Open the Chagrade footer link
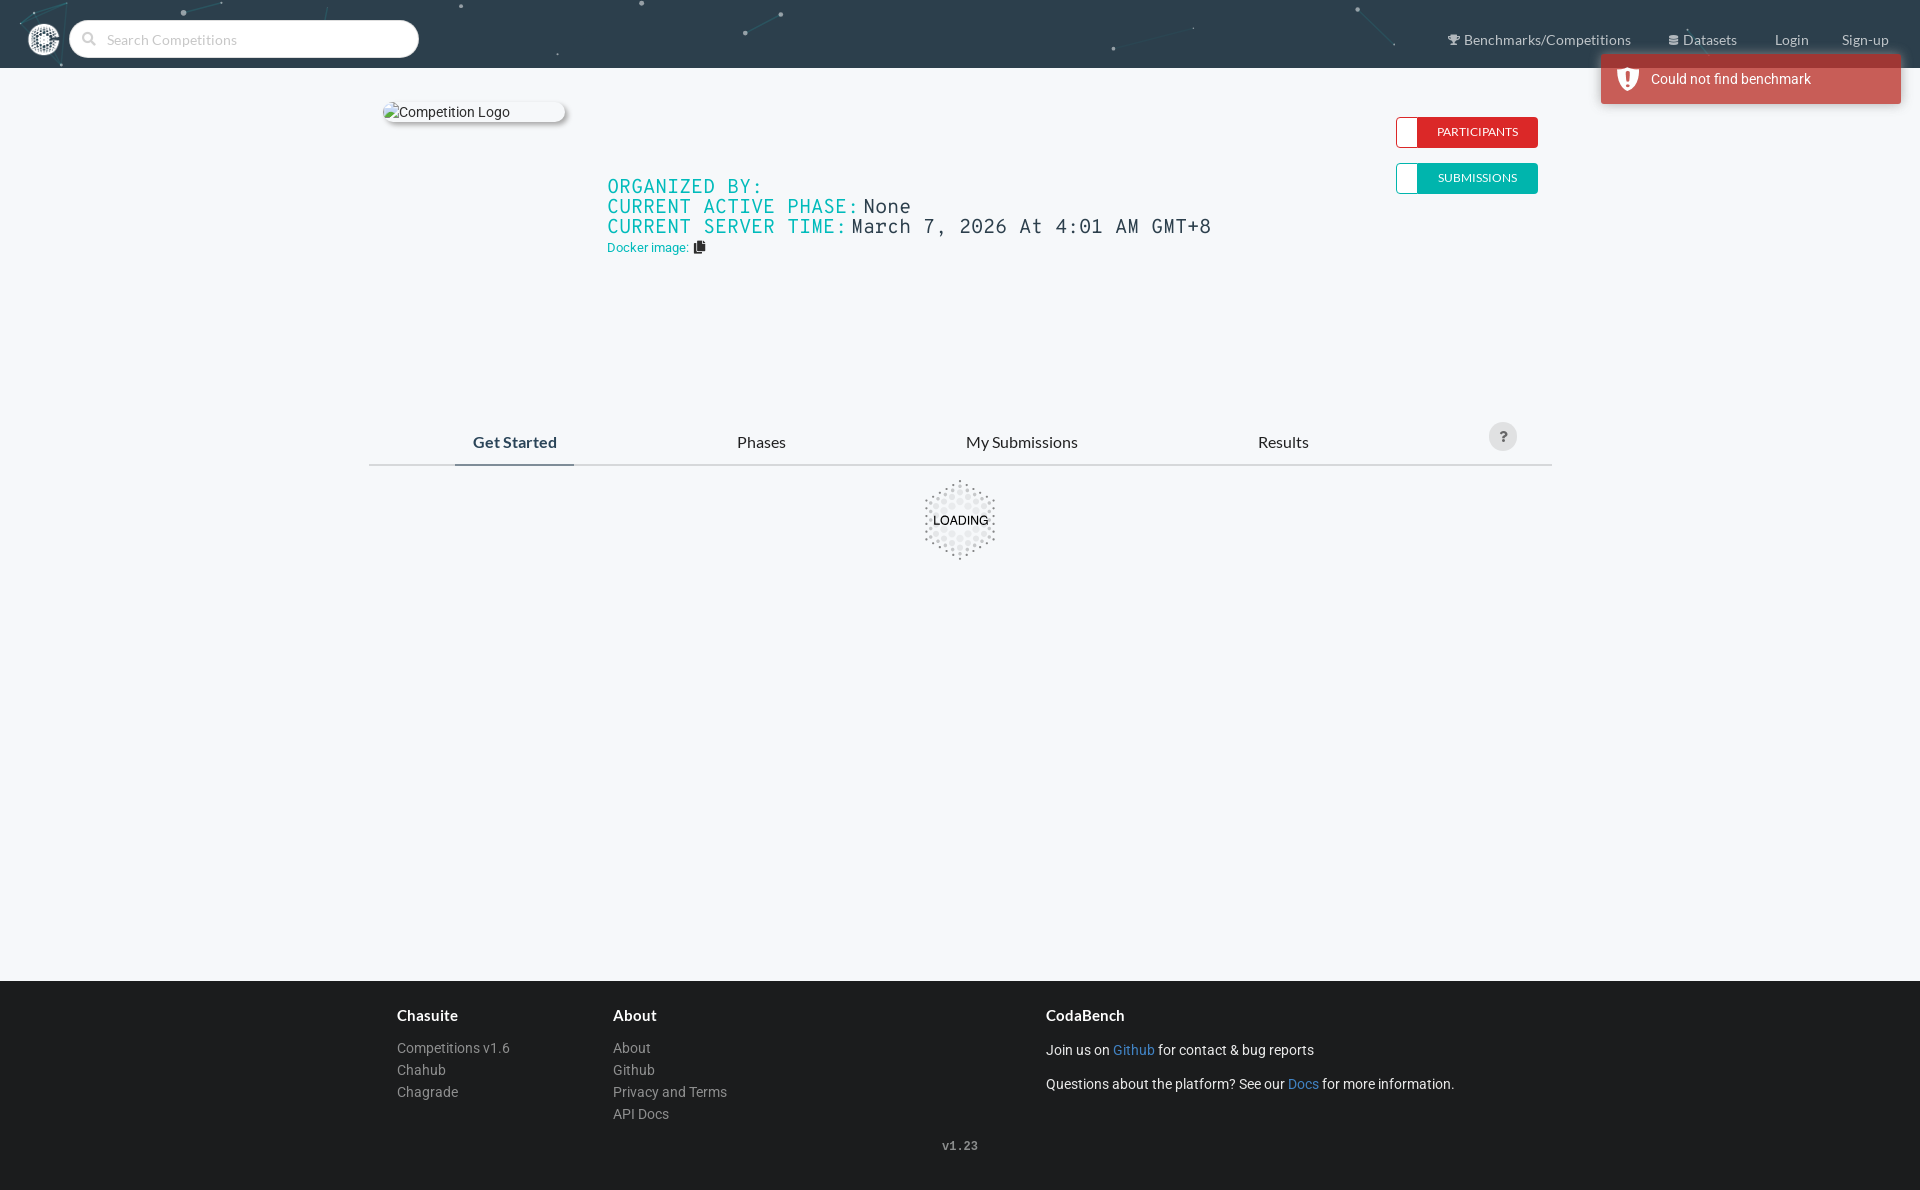Viewport: 1920px width, 1190px height. coord(427,1092)
